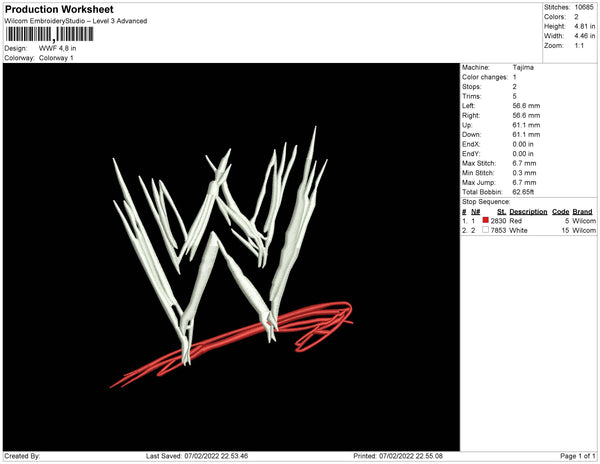Click the 'Code' column header
Screen dimensions: 600x464
click(561, 212)
